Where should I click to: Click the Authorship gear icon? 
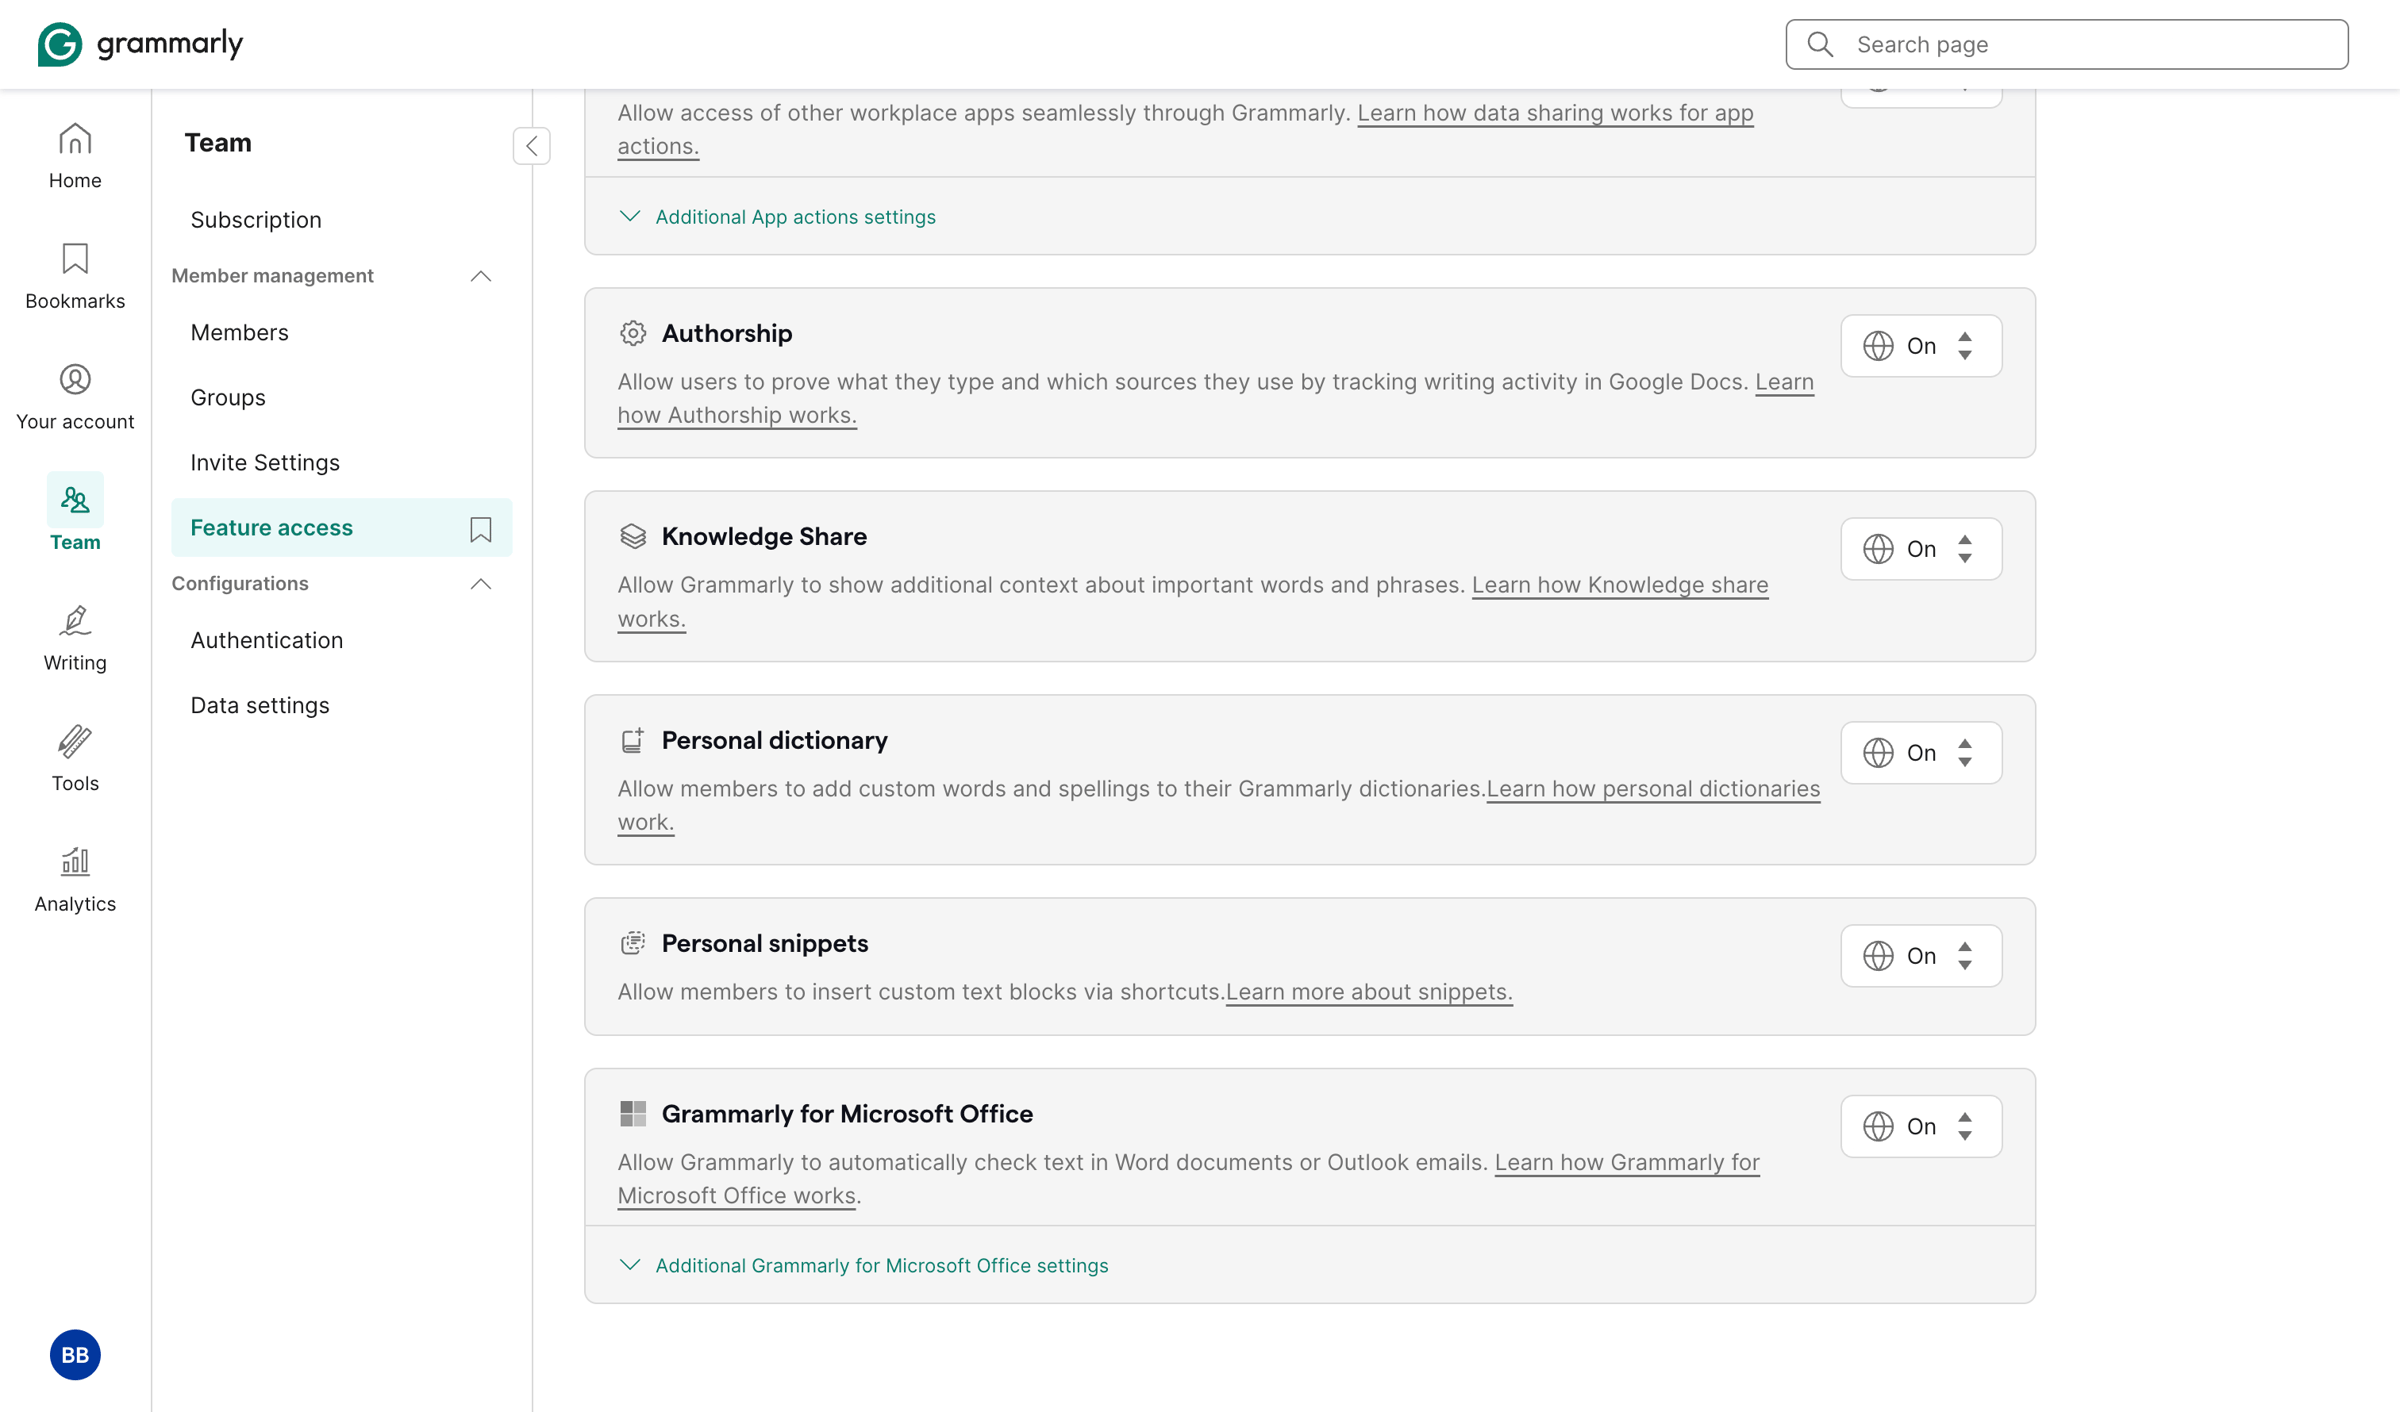(633, 333)
